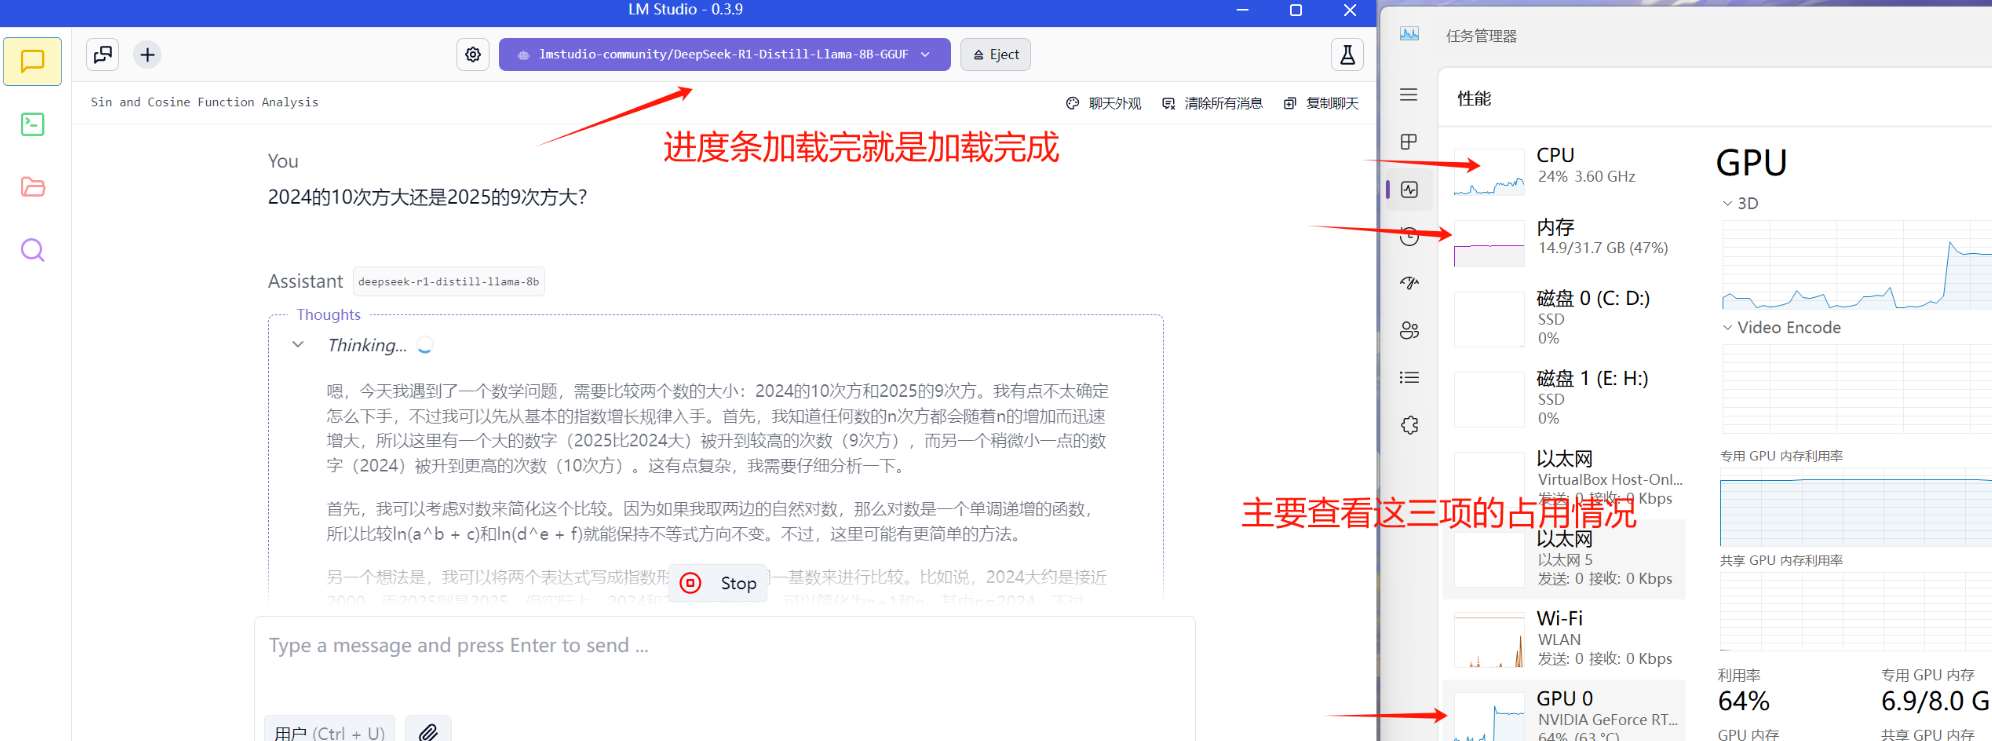Click the message input field
The height and width of the screenshot is (741, 1992).
pos(725,646)
